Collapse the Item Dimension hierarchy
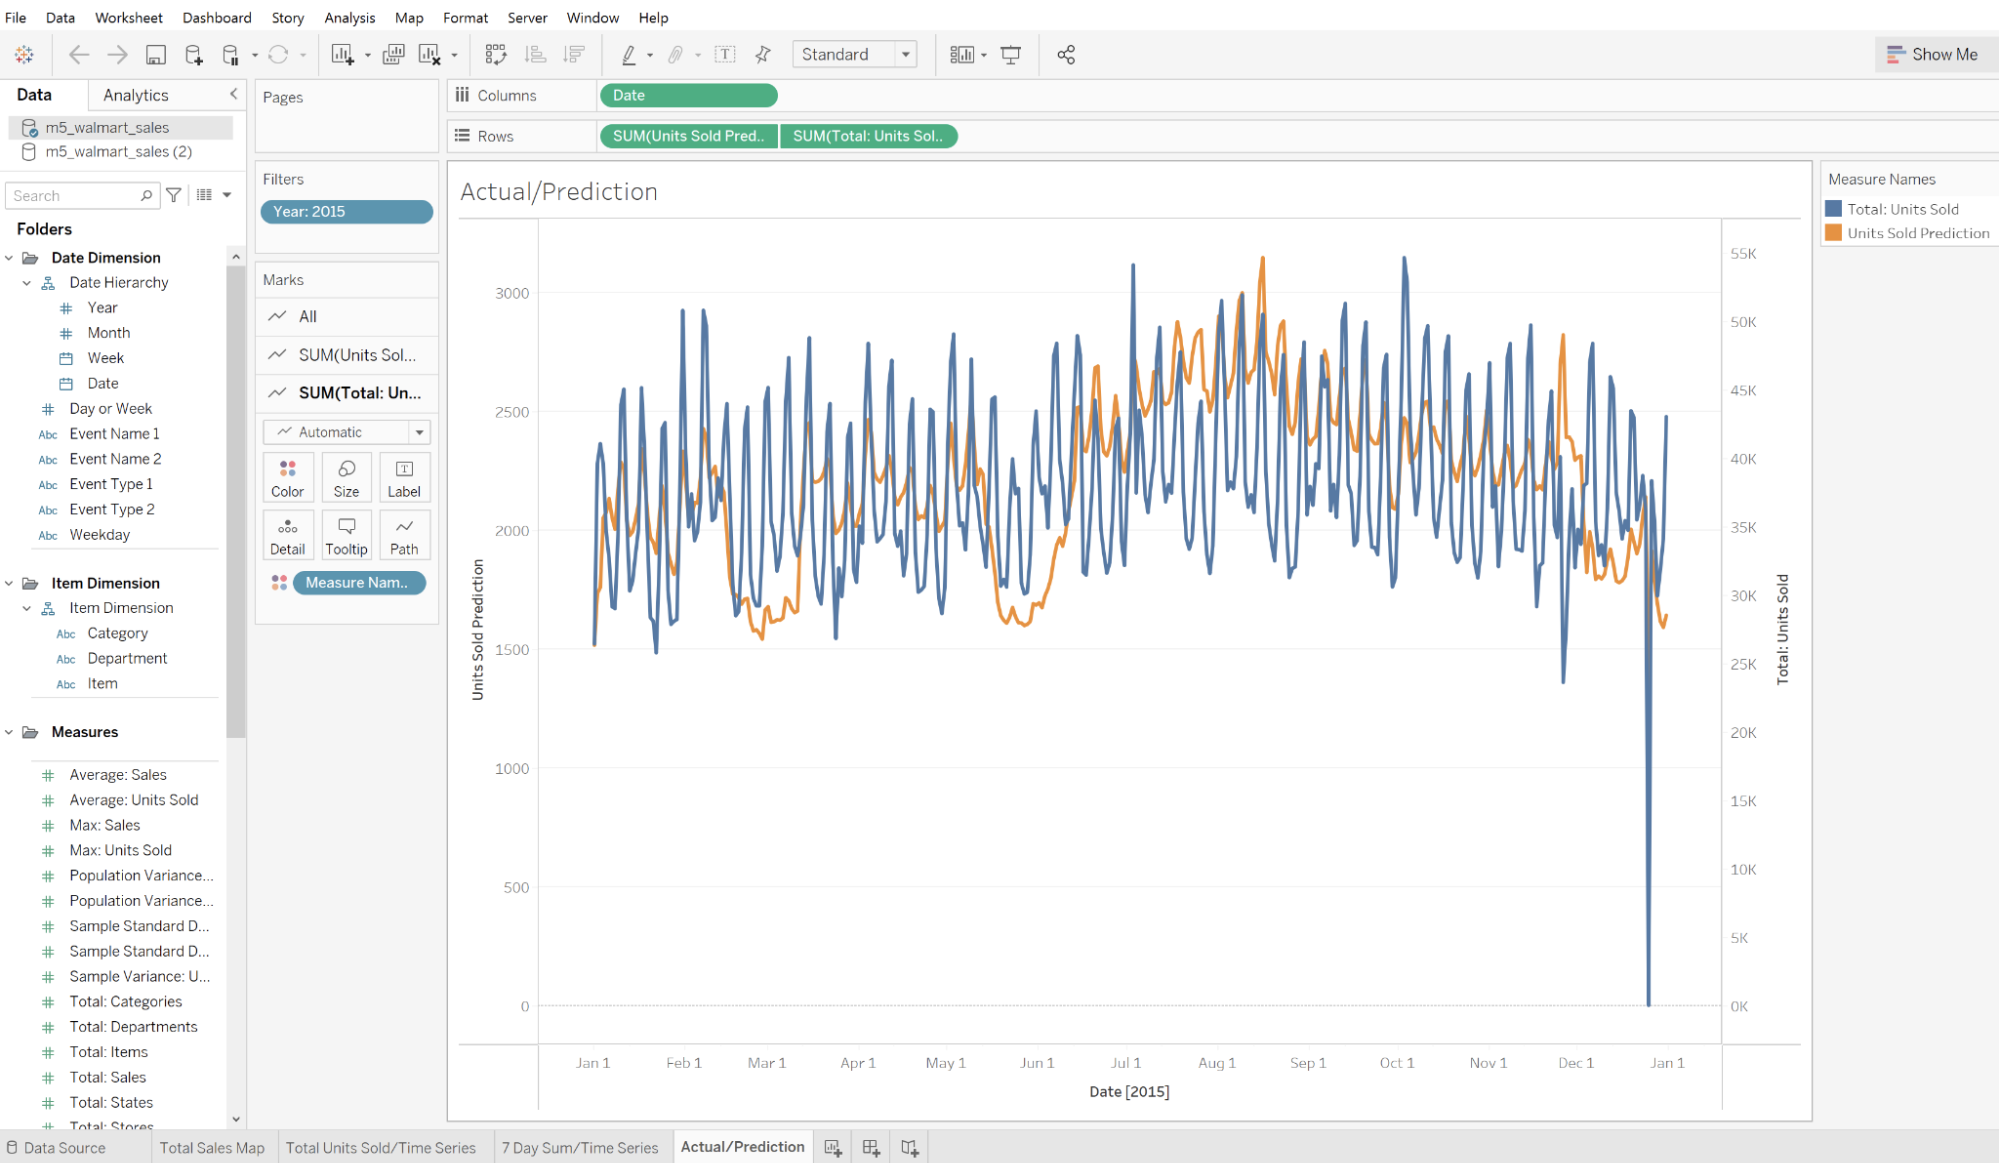Screen dimensions: 1999x1164 [27, 608]
